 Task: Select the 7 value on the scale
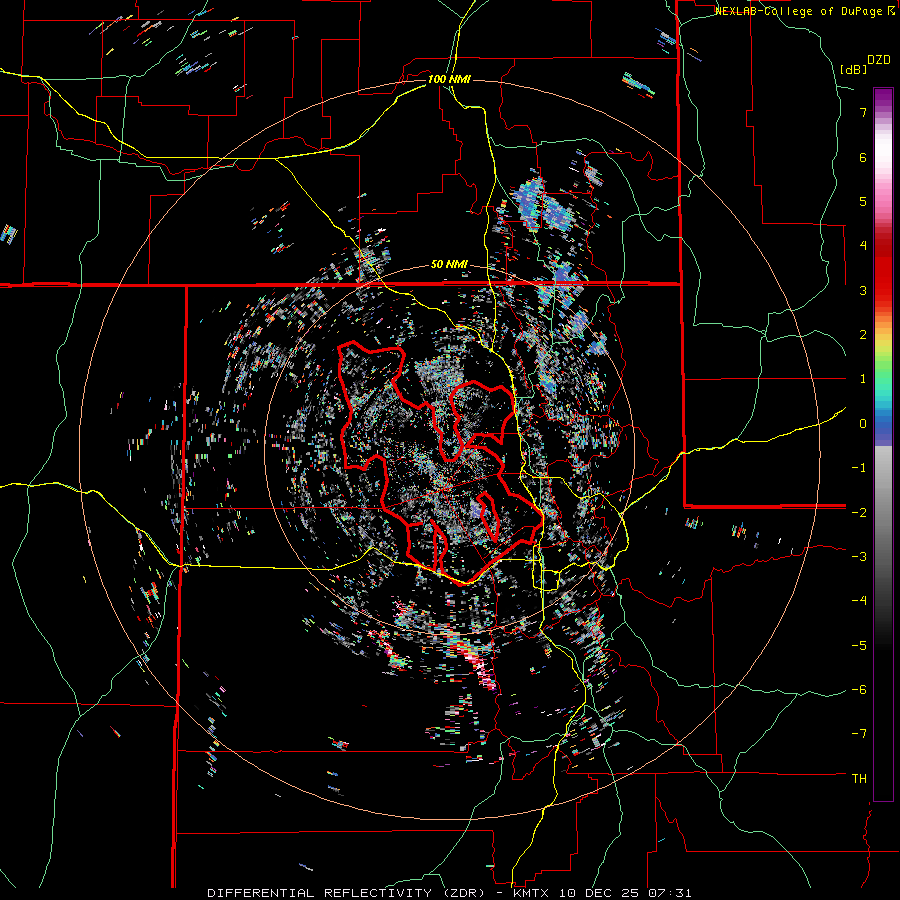click(863, 112)
